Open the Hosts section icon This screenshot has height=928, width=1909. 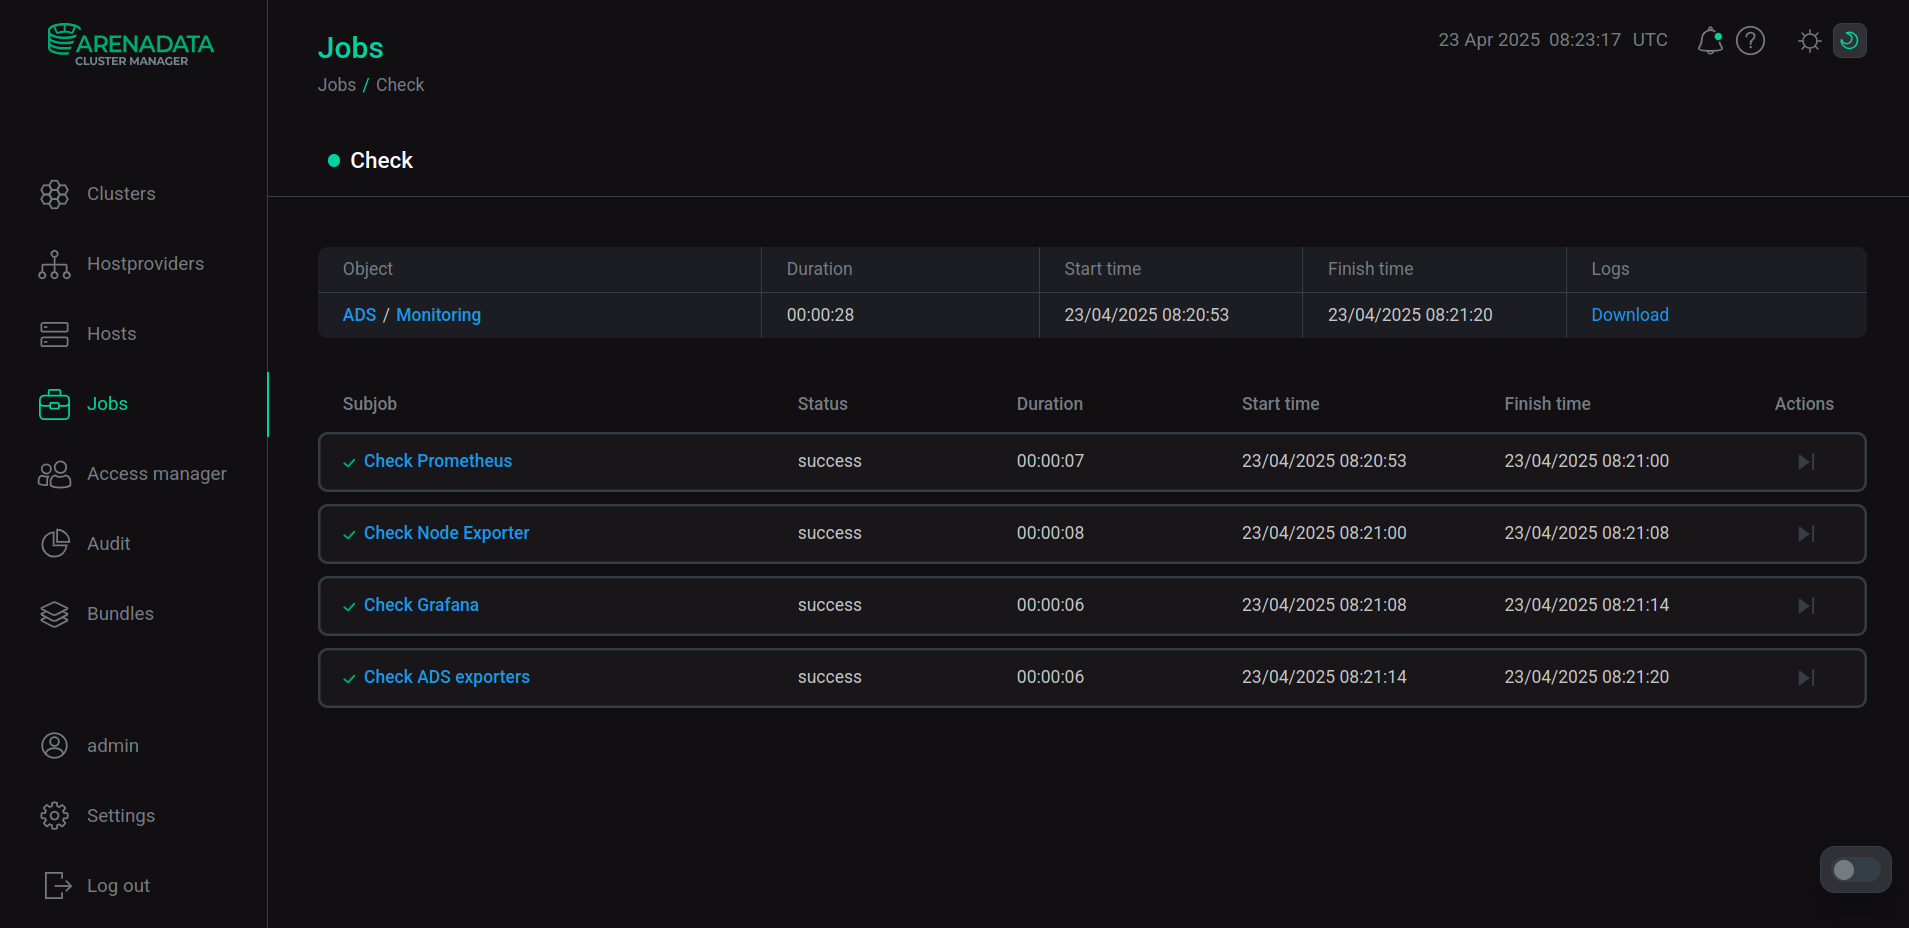click(54, 334)
